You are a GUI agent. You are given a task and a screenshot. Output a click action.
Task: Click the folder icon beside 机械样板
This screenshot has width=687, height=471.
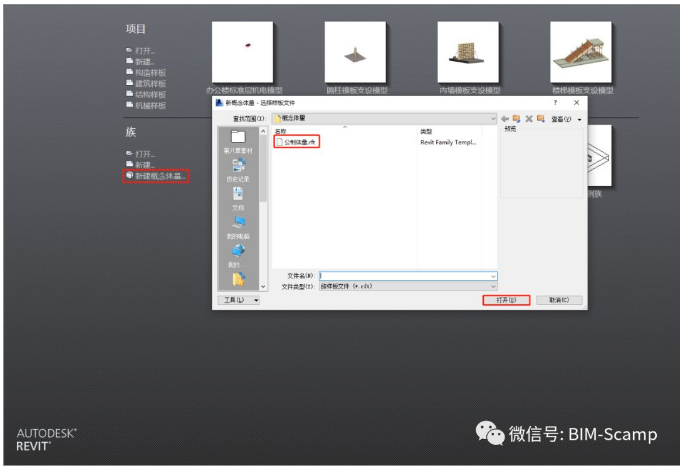click(x=129, y=105)
